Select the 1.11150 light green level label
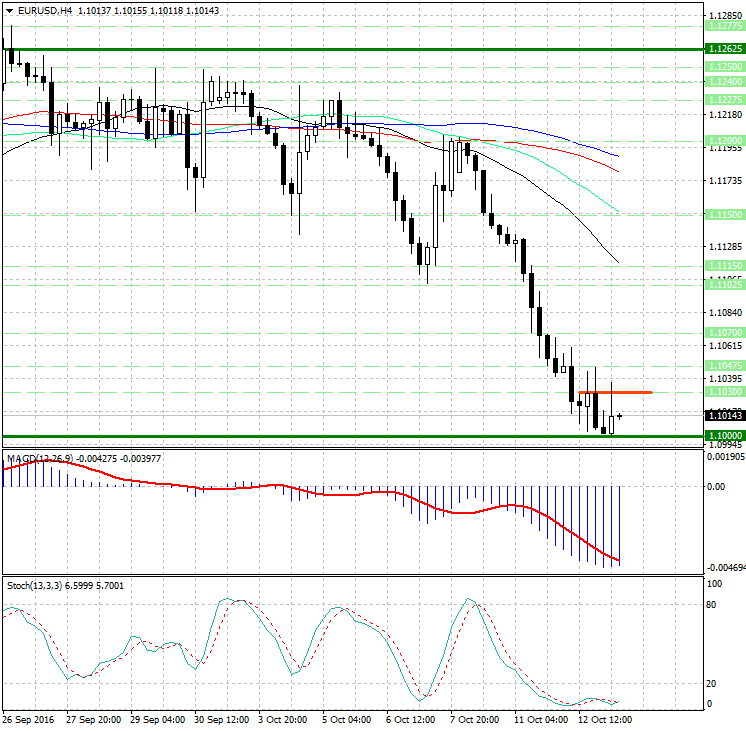Screen dimensions: 746x731 click(723, 265)
